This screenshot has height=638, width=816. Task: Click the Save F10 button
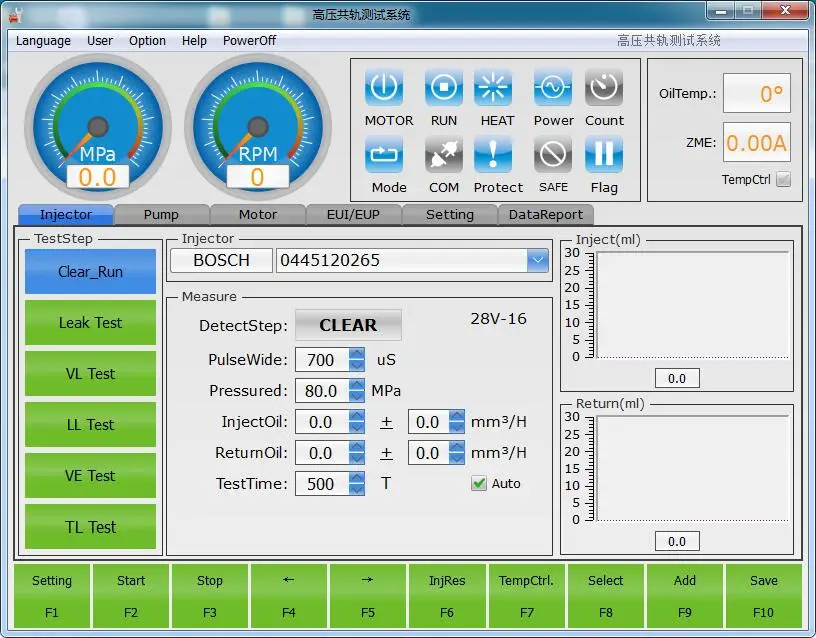[763, 596]
